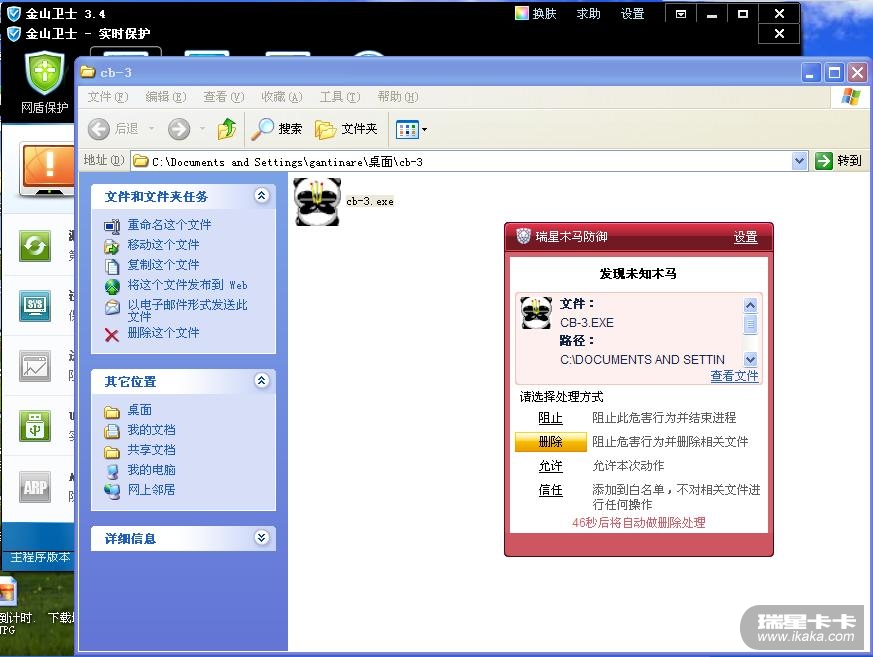Go up one folder level icon
873x657 pixels.
pos(227,129)
